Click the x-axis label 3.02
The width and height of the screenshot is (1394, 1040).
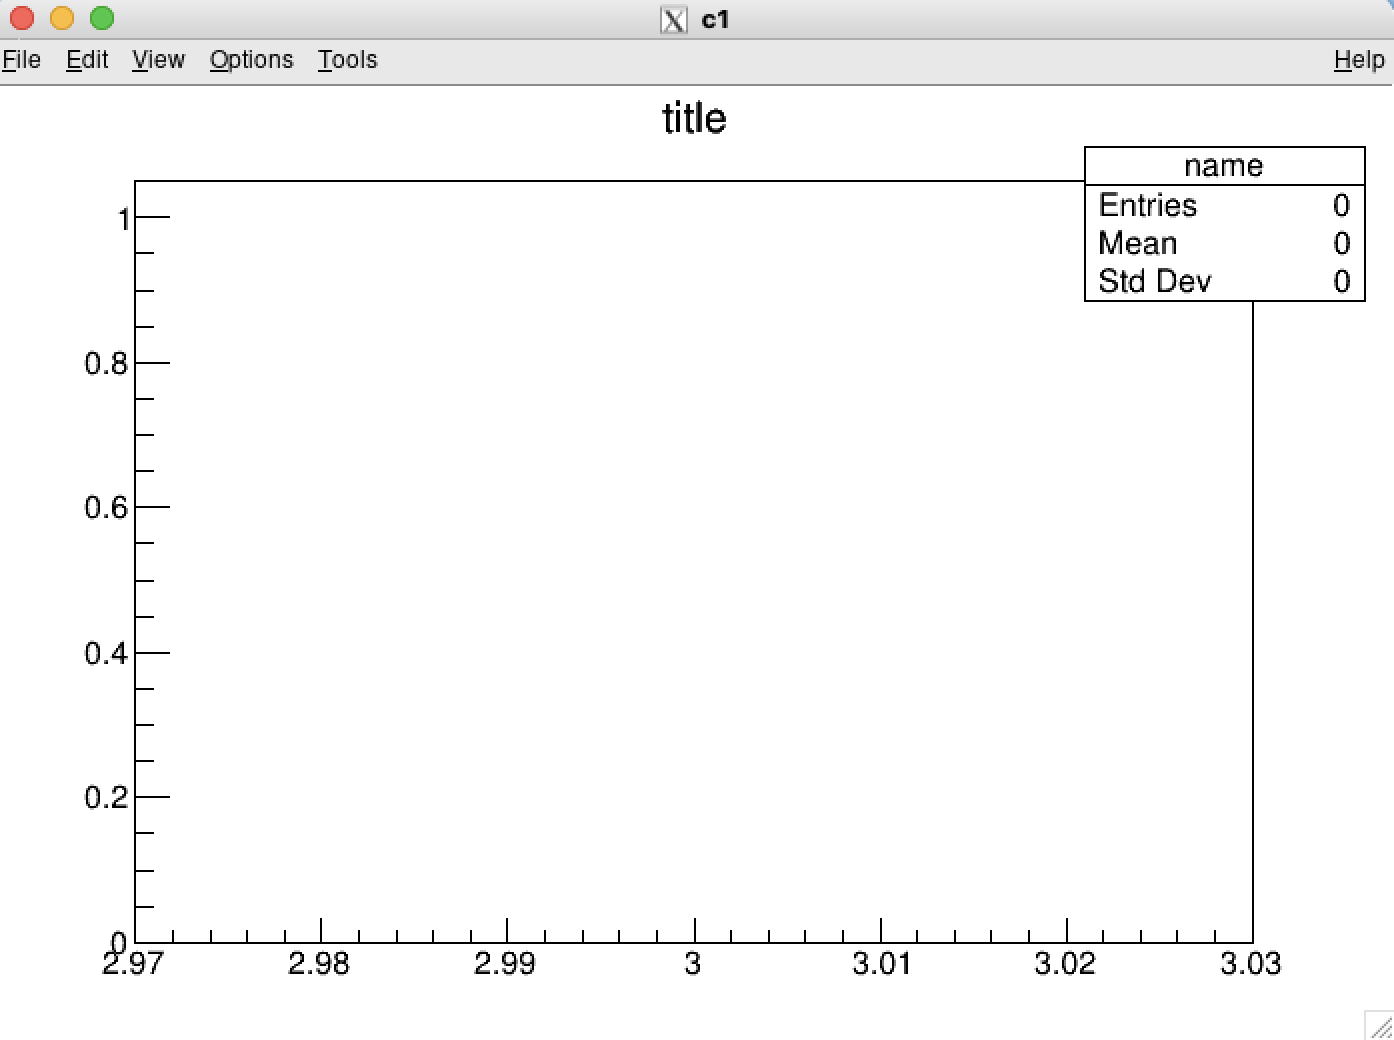tap(1065, 964)
